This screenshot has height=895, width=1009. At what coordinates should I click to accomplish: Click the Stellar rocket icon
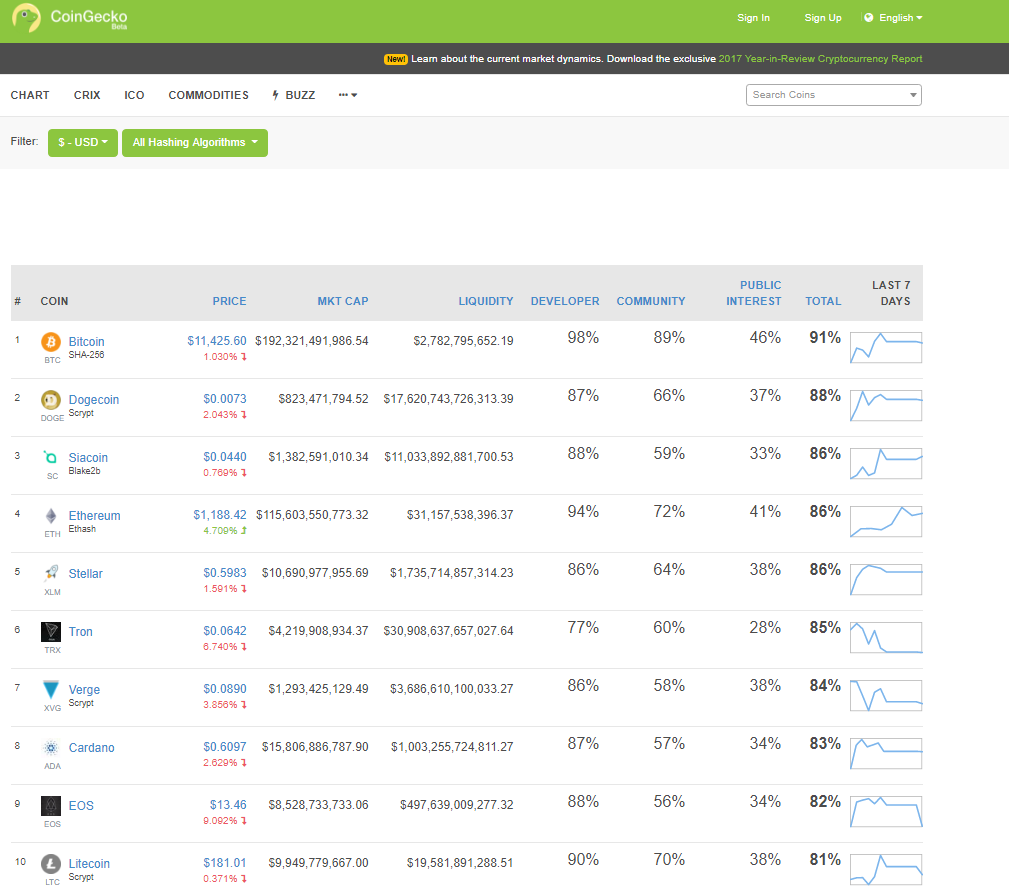51,573
